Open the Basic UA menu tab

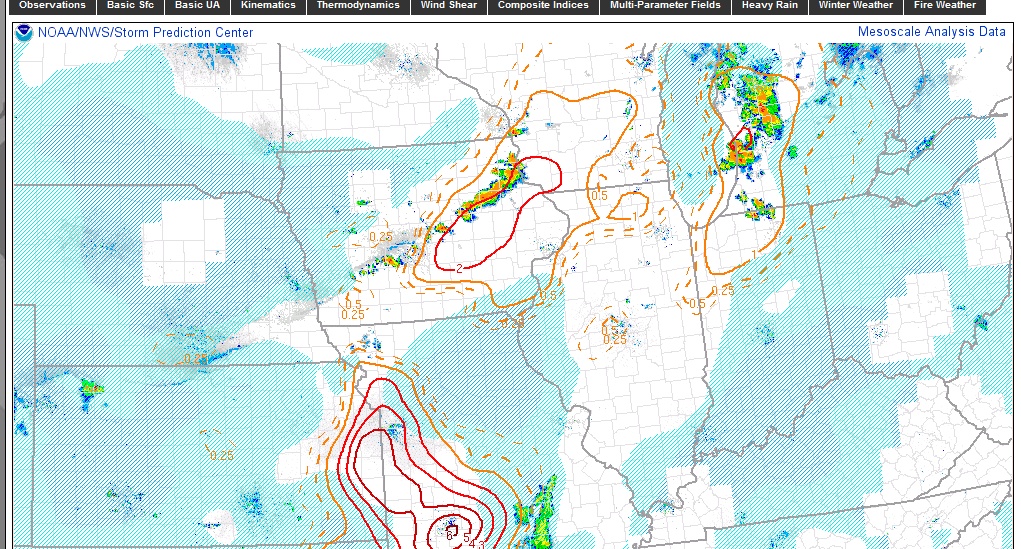coord(197,6)
